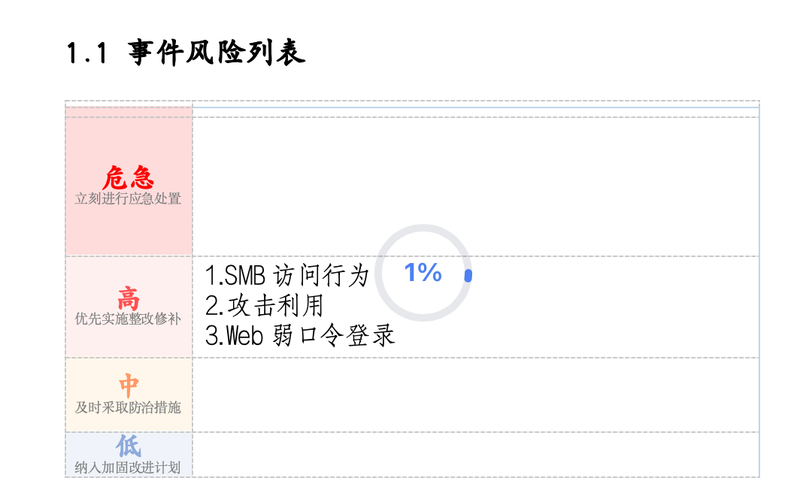Click the 1% progress text
800x496 pixels.
click(423, 272)
